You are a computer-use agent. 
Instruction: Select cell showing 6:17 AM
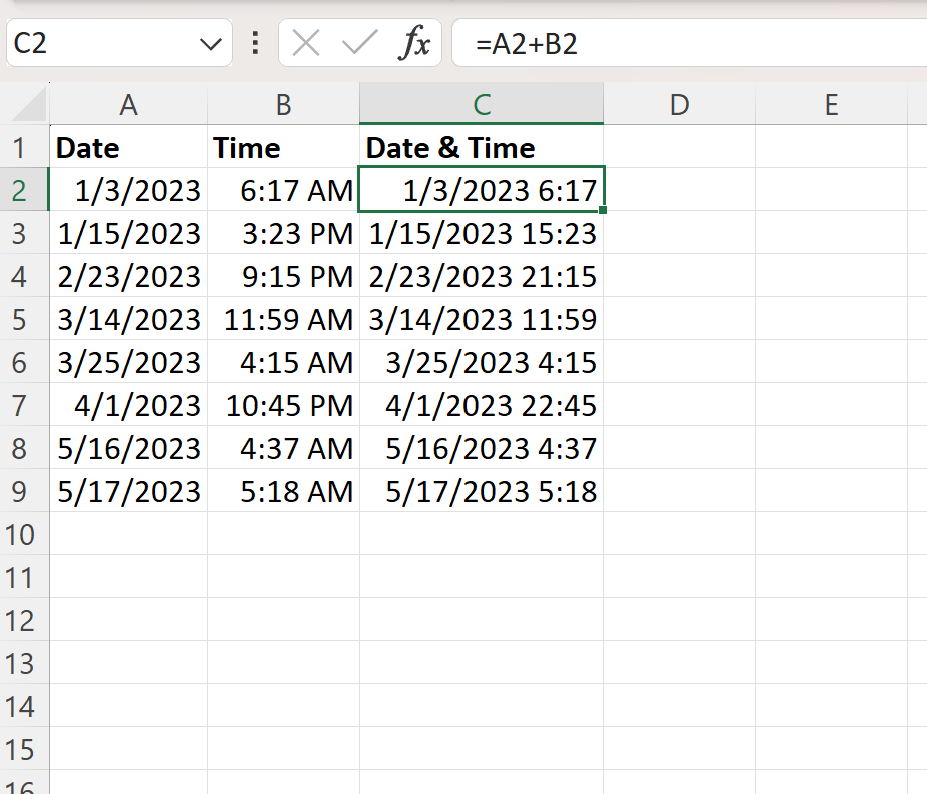[283, 190]
